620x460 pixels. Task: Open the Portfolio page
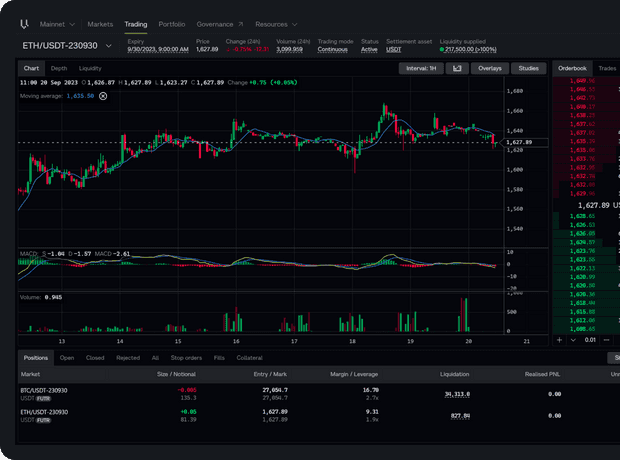pyautogui.click(x=171, y=23)
